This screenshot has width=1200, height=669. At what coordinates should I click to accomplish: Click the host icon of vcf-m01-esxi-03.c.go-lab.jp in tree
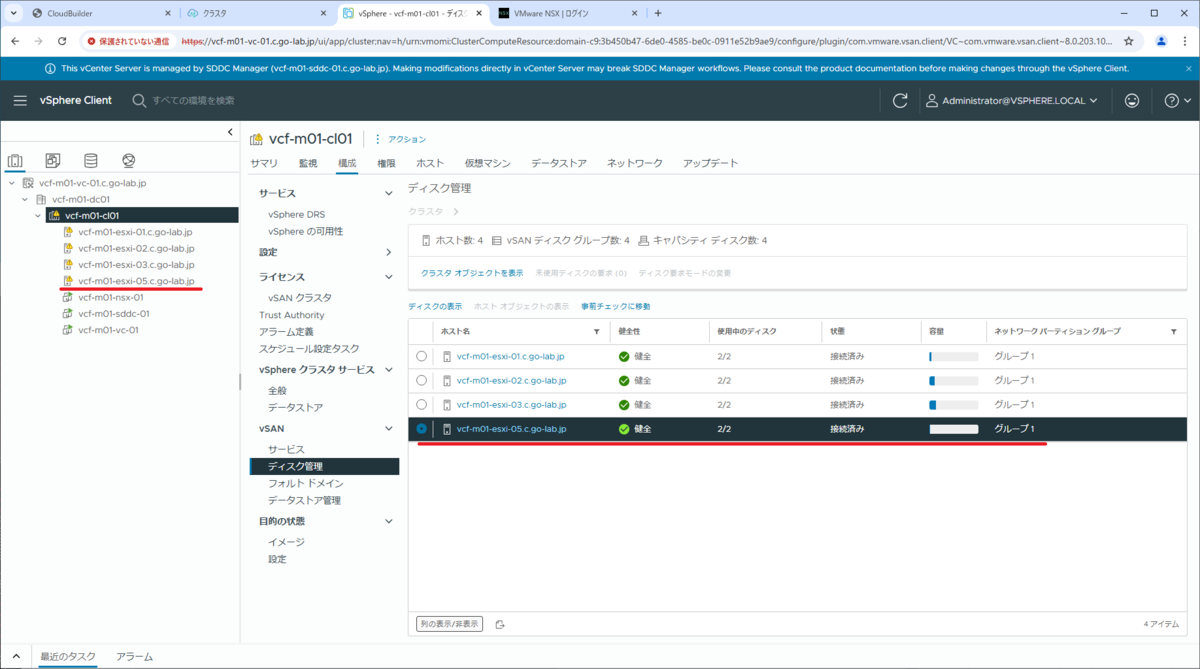(69, 265)
